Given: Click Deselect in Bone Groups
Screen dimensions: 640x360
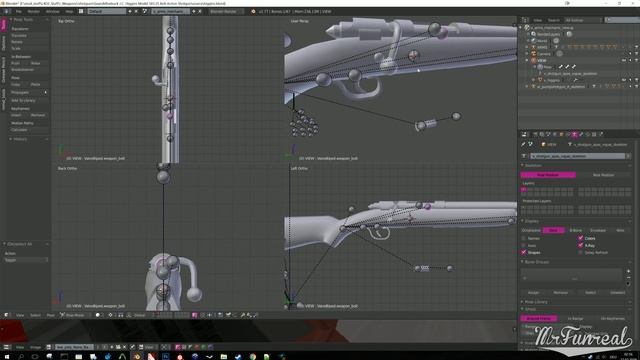Looking at the screenshot, I should pyautogui.click(x=617, y=293).
